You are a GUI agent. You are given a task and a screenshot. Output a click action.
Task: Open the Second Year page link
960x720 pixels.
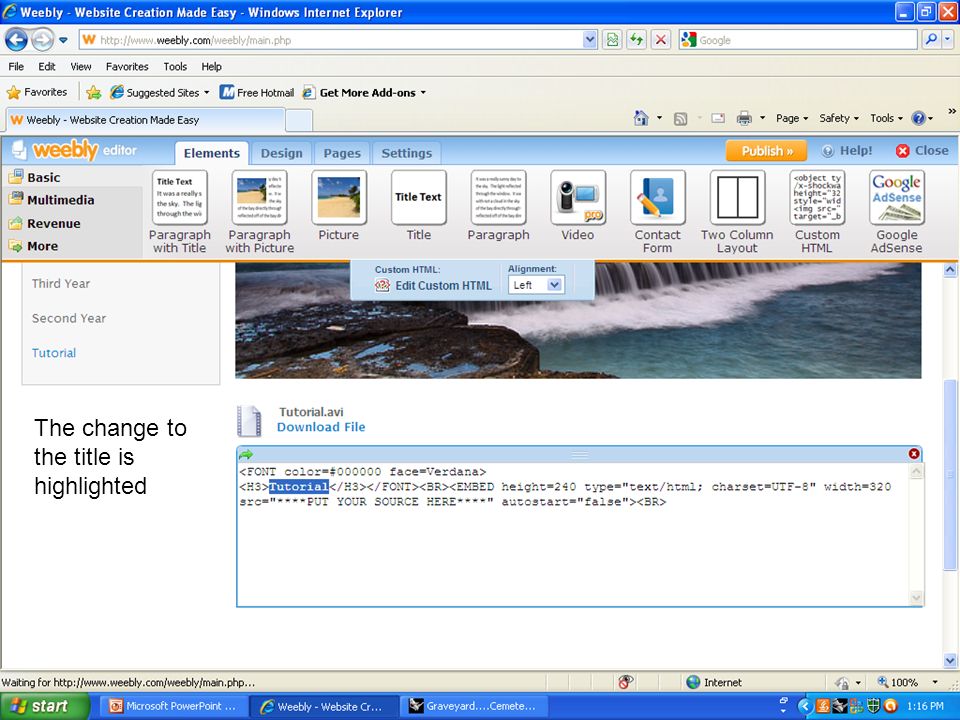click(69, 318)
